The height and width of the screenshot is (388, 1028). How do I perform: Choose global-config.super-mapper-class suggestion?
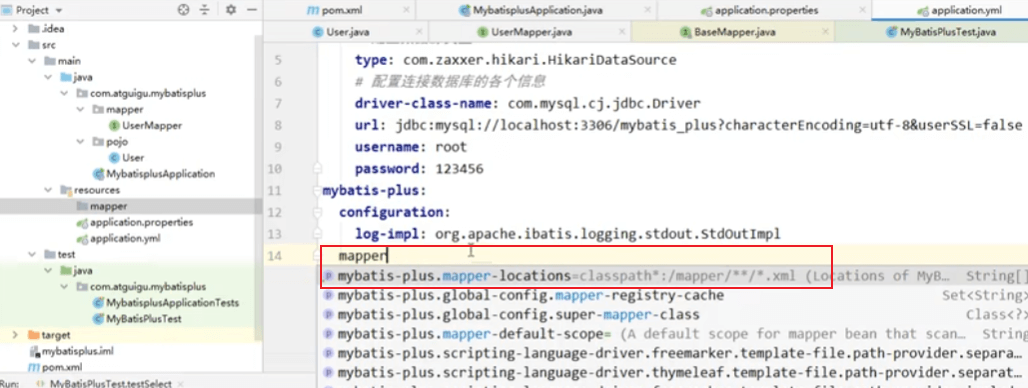(673, 315)
